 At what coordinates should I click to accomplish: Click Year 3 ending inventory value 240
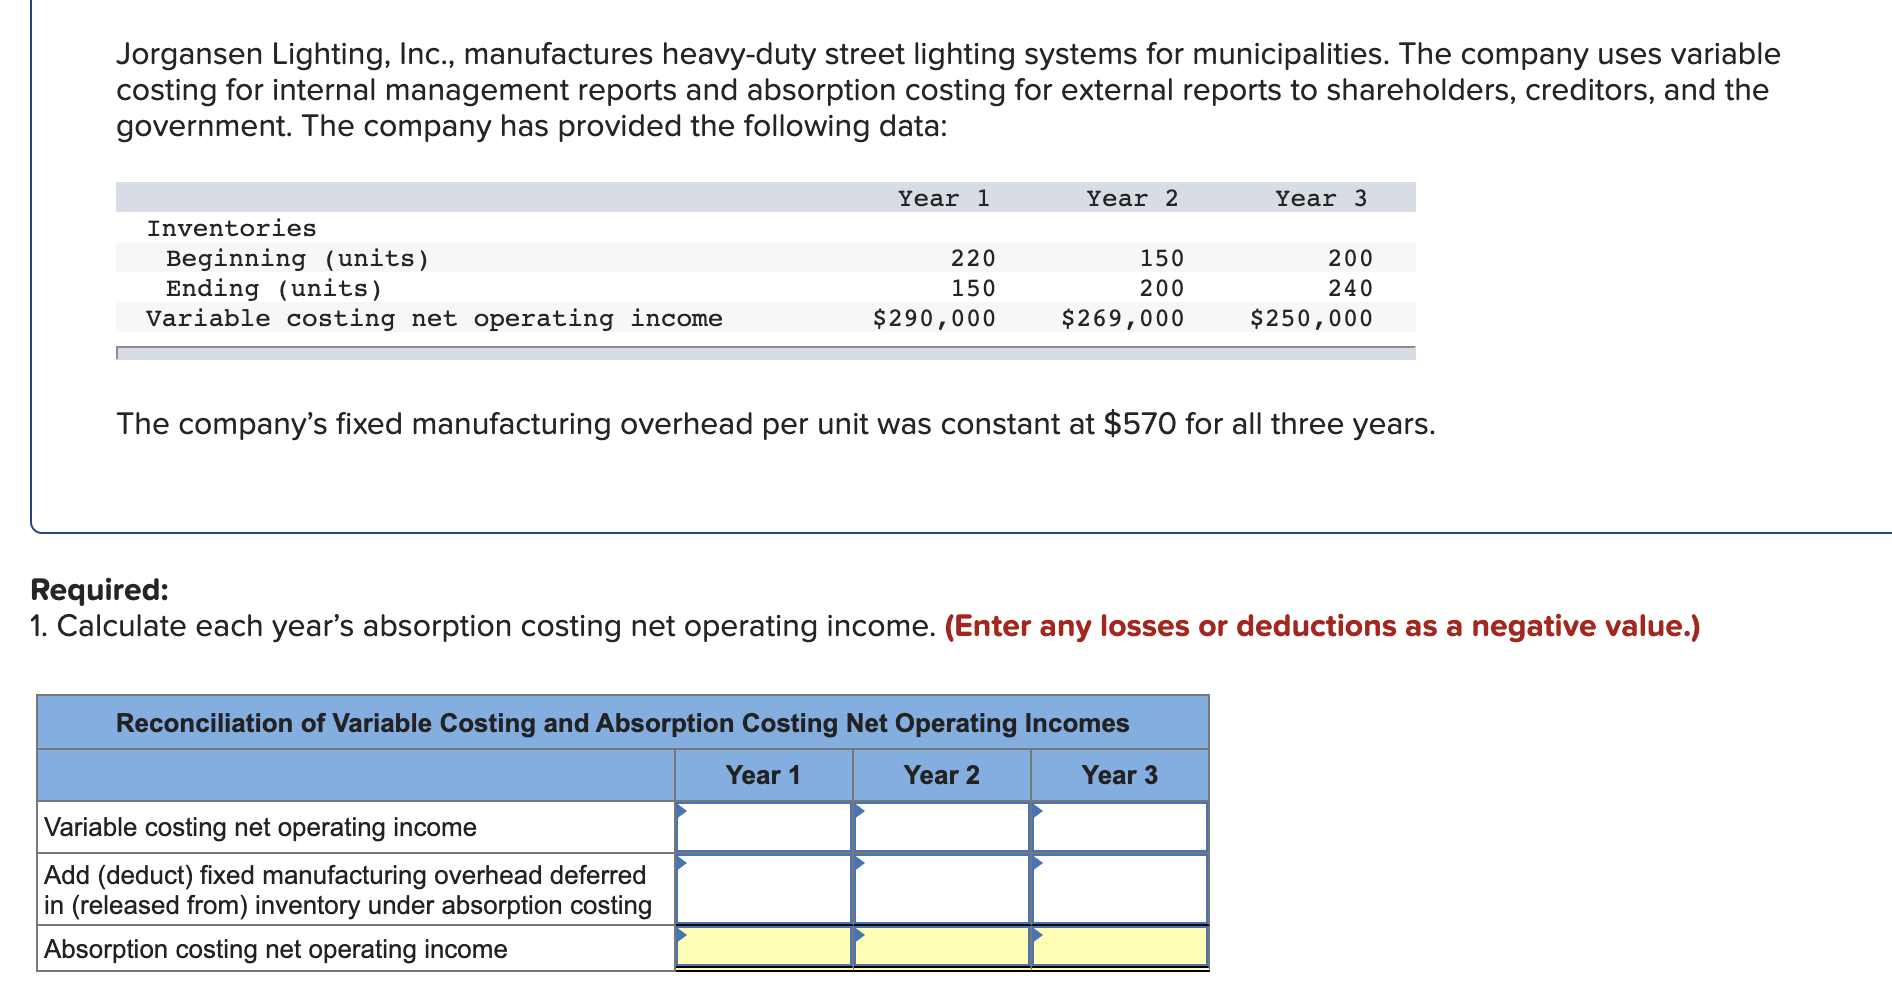point(1350,288)
